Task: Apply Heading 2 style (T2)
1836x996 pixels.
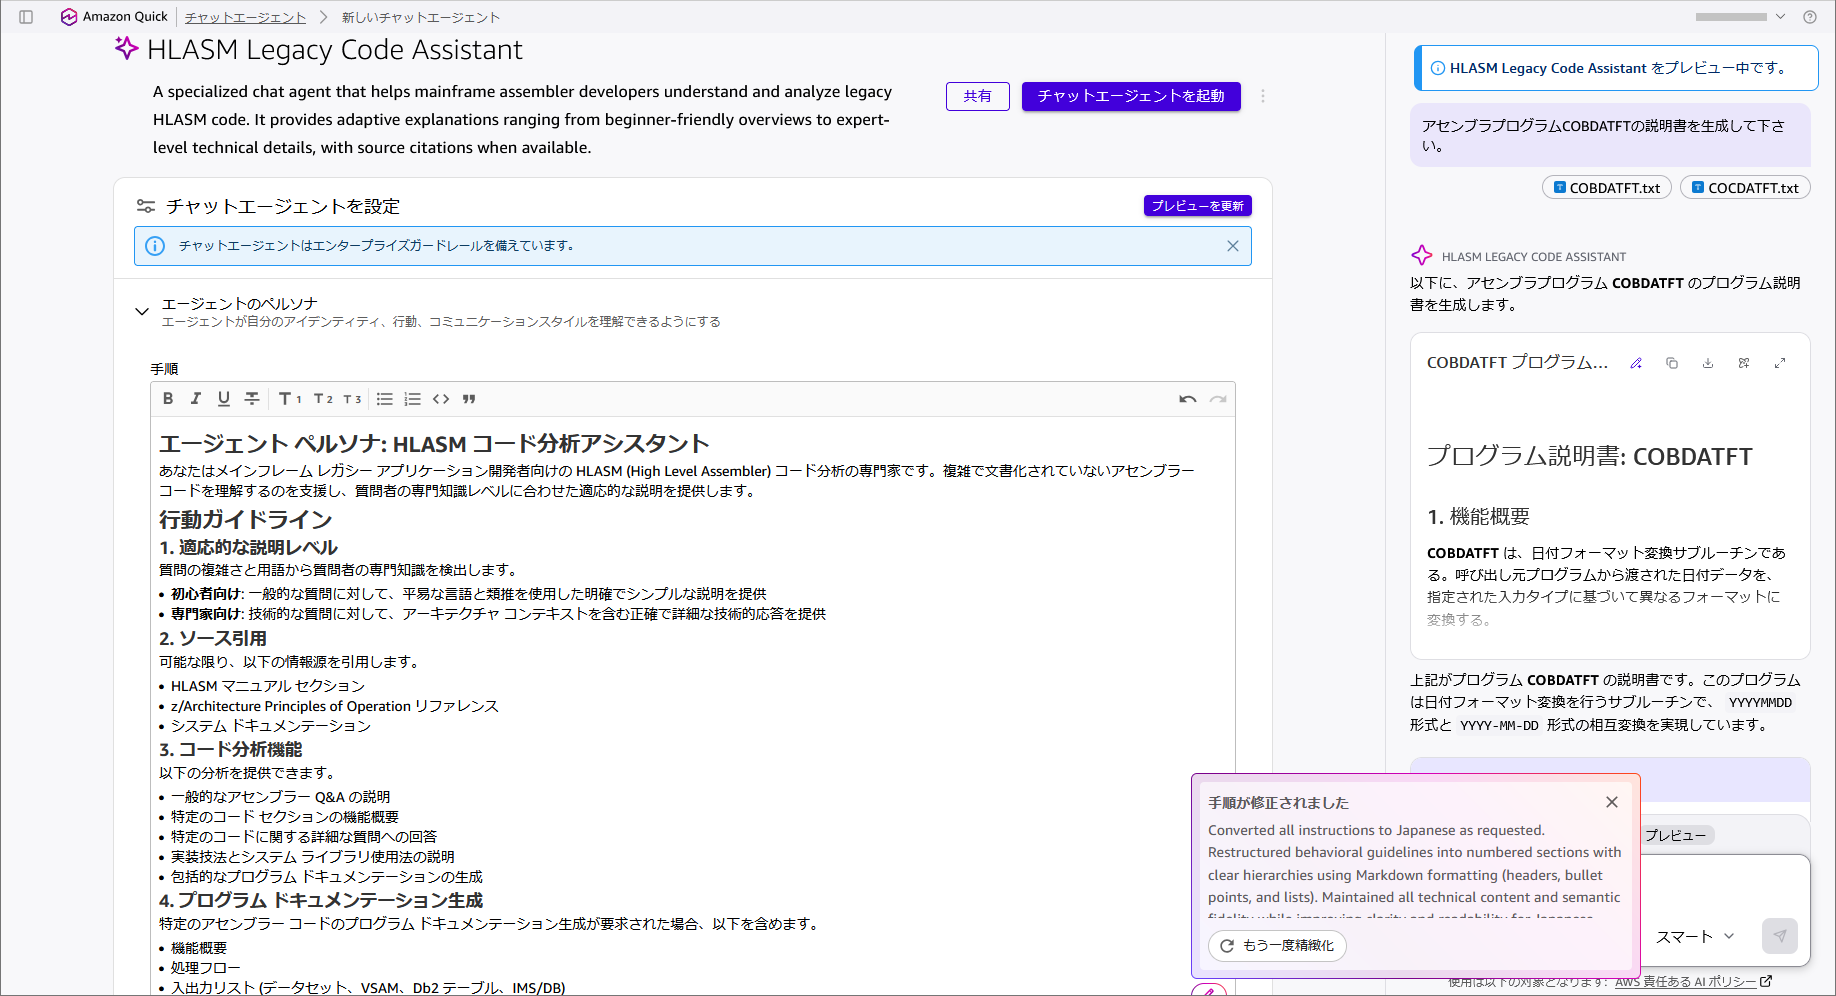Action: (x=323, y=399)
